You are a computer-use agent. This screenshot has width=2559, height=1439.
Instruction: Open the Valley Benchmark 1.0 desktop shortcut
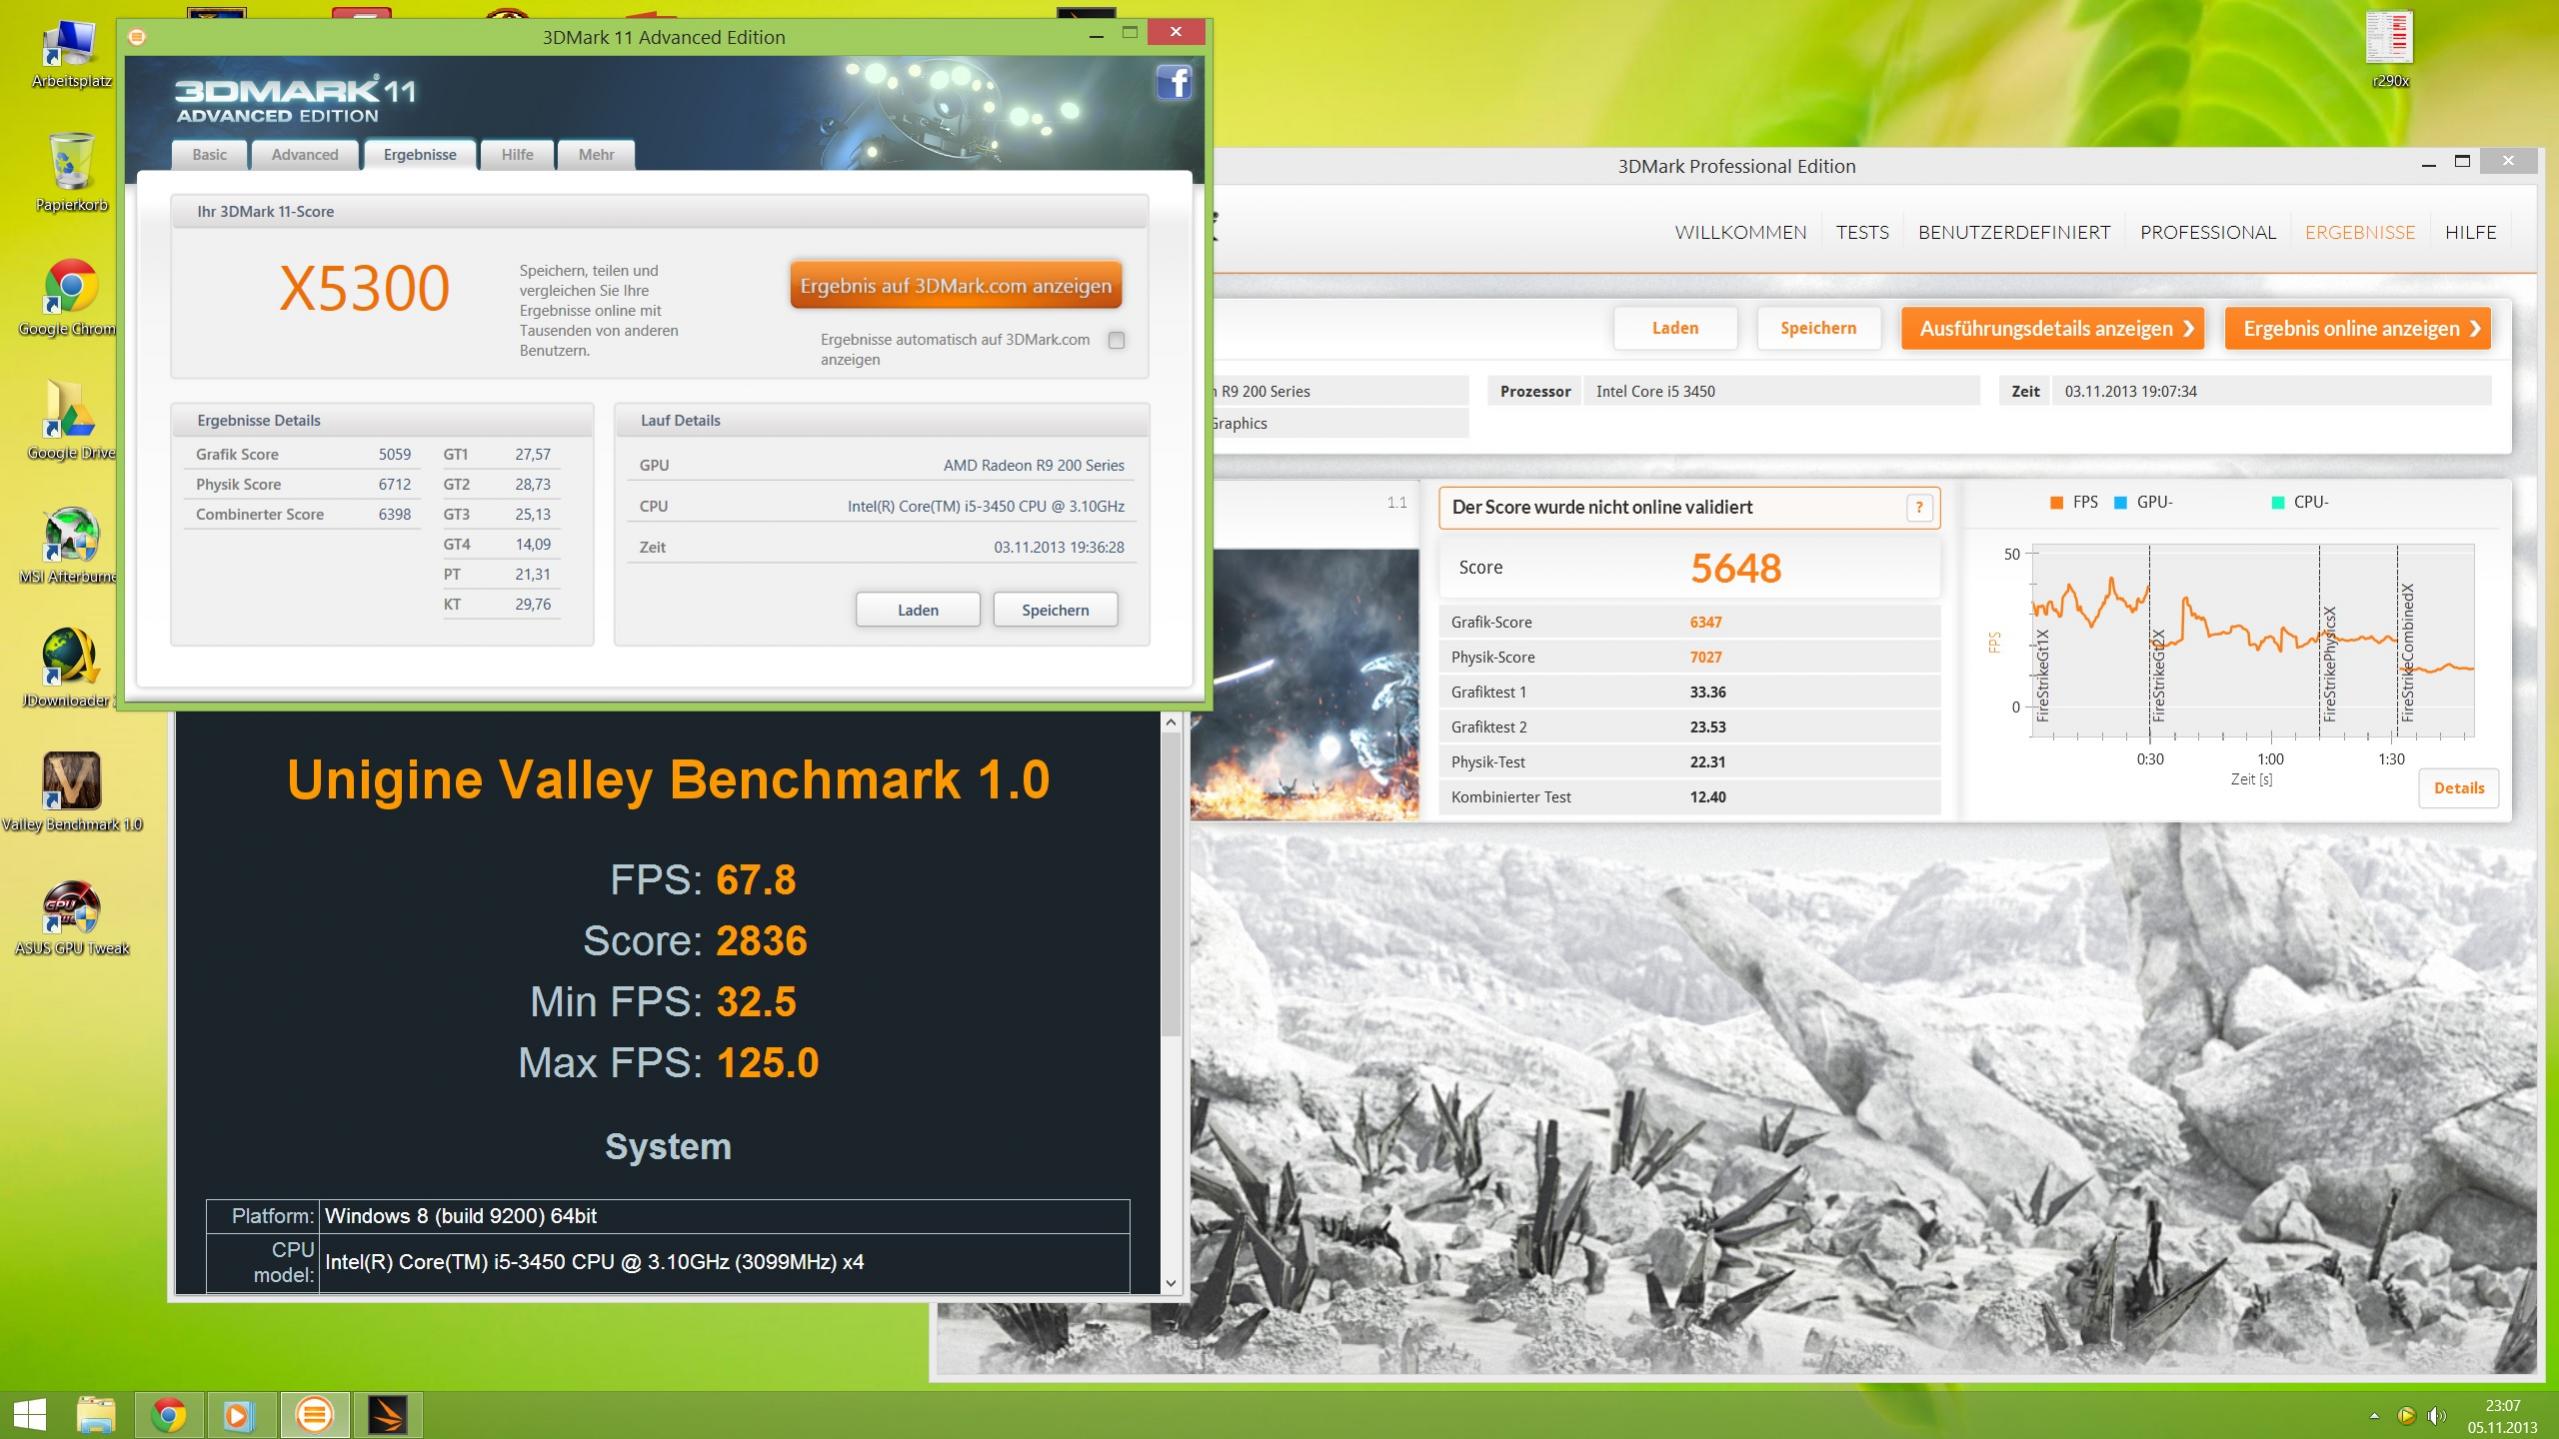[x=71, y=781]
